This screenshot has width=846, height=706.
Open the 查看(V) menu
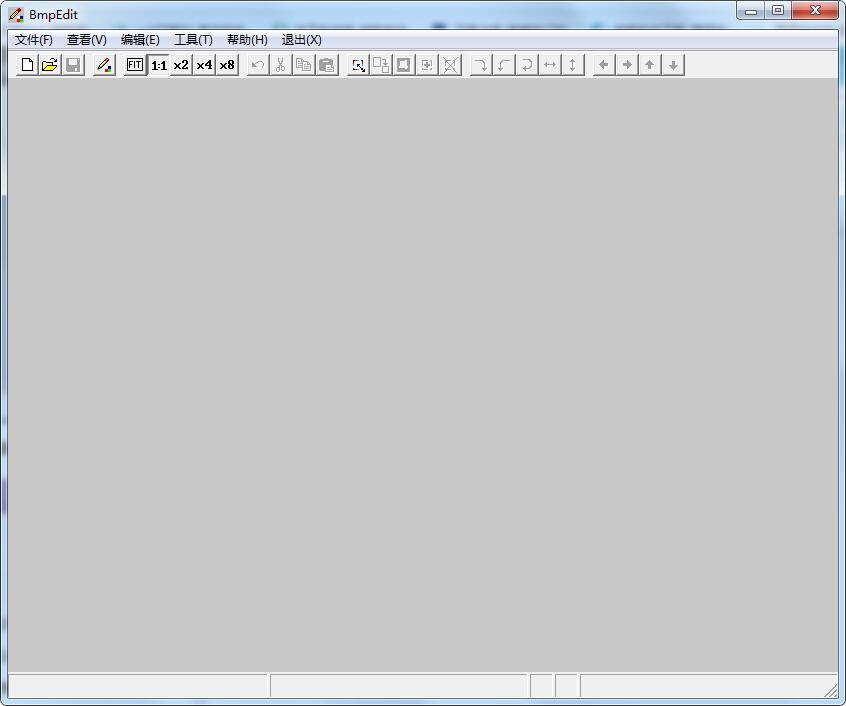click(87, 40)
